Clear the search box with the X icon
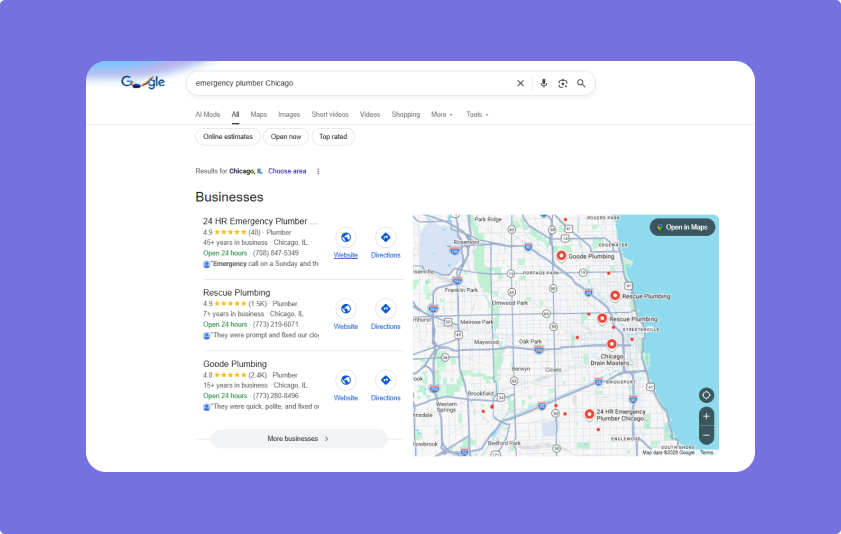The height and width of the screenshot is (534, 841). (520, 83)
